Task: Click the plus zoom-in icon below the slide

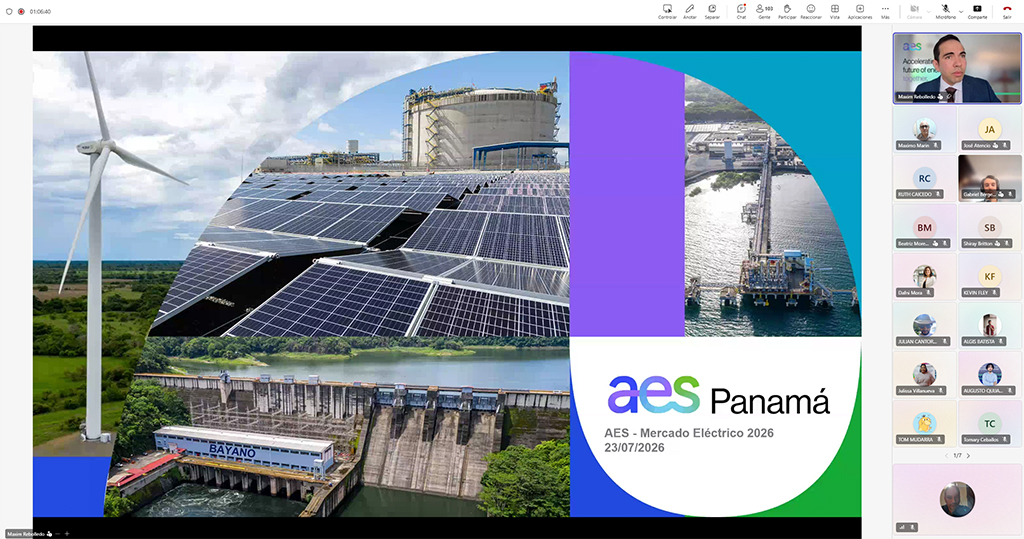Action: [67, 534]
